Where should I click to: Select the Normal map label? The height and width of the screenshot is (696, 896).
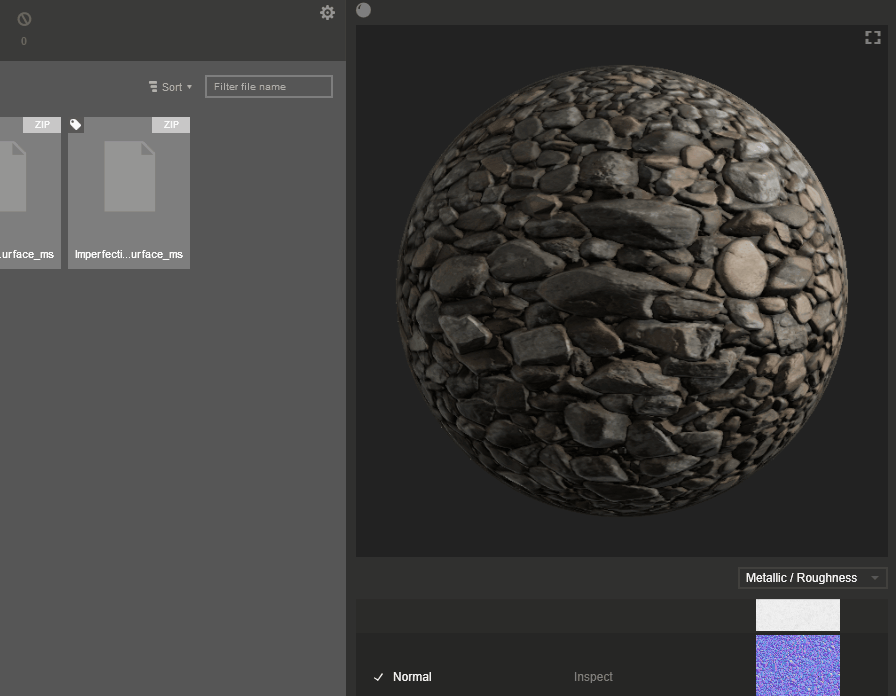pos(412,677)
